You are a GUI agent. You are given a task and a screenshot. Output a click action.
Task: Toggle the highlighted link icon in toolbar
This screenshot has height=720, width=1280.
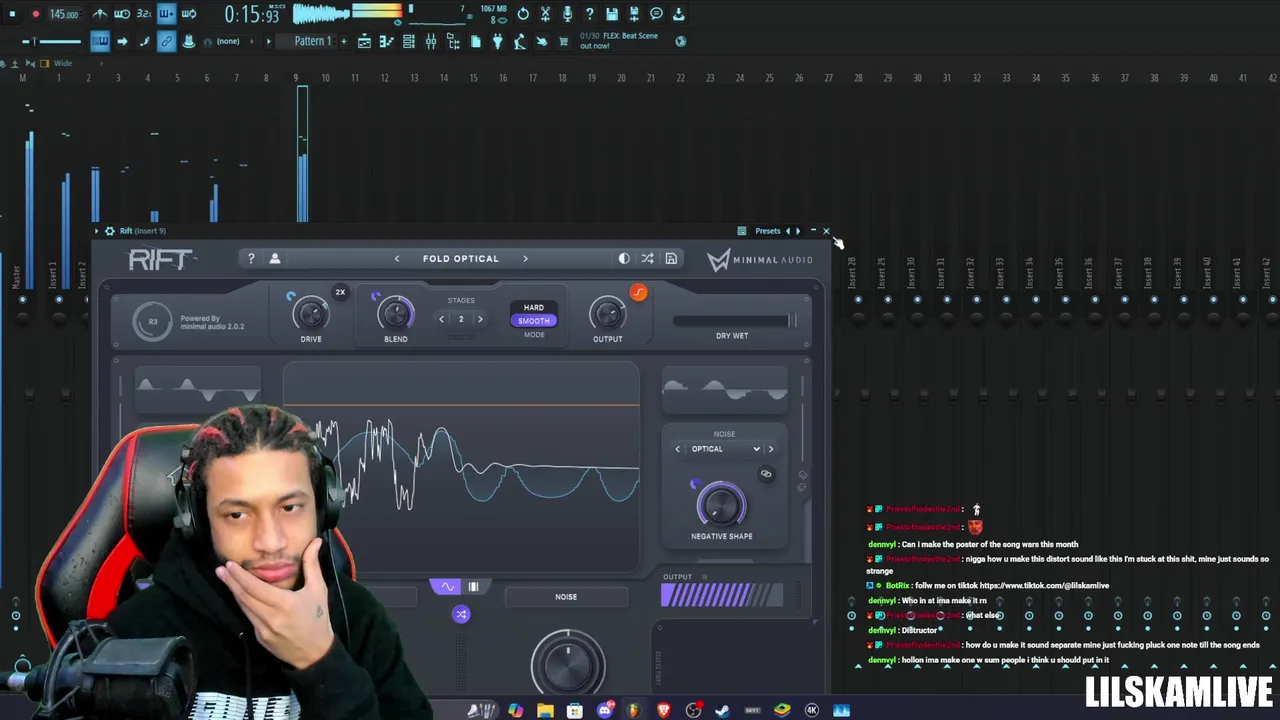tap(166, 41)
